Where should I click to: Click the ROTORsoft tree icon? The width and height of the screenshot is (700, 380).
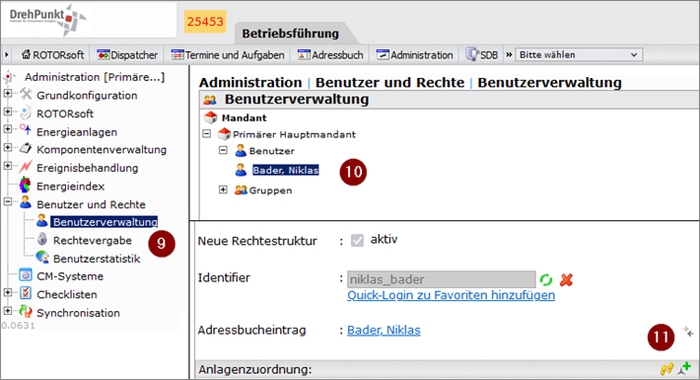pyautogui.click(x=26, y=112)
